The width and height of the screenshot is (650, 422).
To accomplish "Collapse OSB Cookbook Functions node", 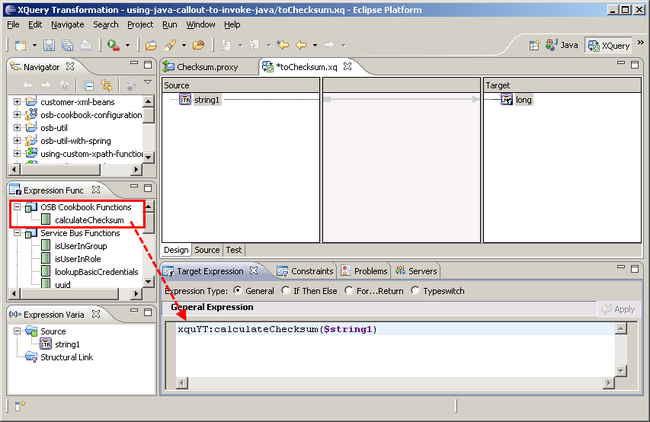I will (x=17, y=207).
